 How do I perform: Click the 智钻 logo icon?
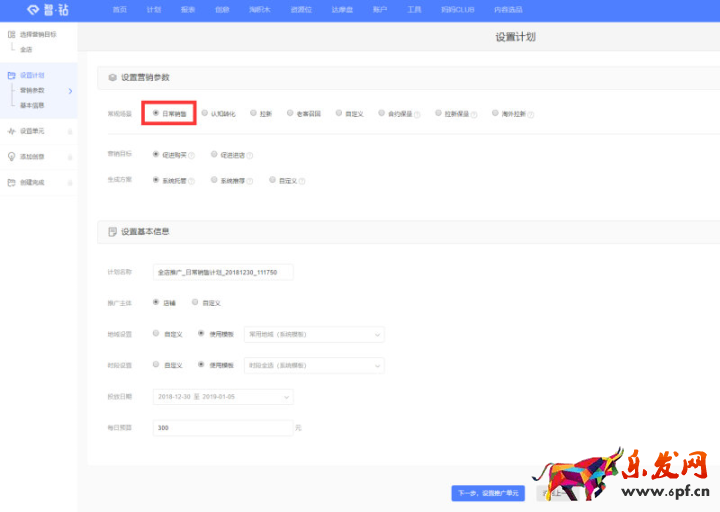coord(32,10)
